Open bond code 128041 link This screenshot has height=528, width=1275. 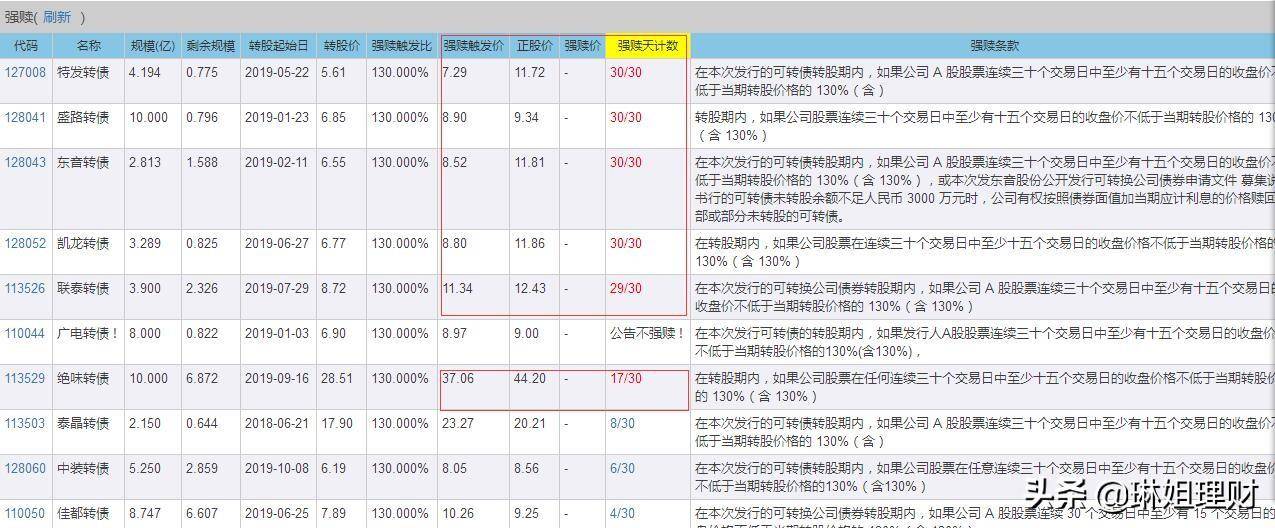click(25, 117)
